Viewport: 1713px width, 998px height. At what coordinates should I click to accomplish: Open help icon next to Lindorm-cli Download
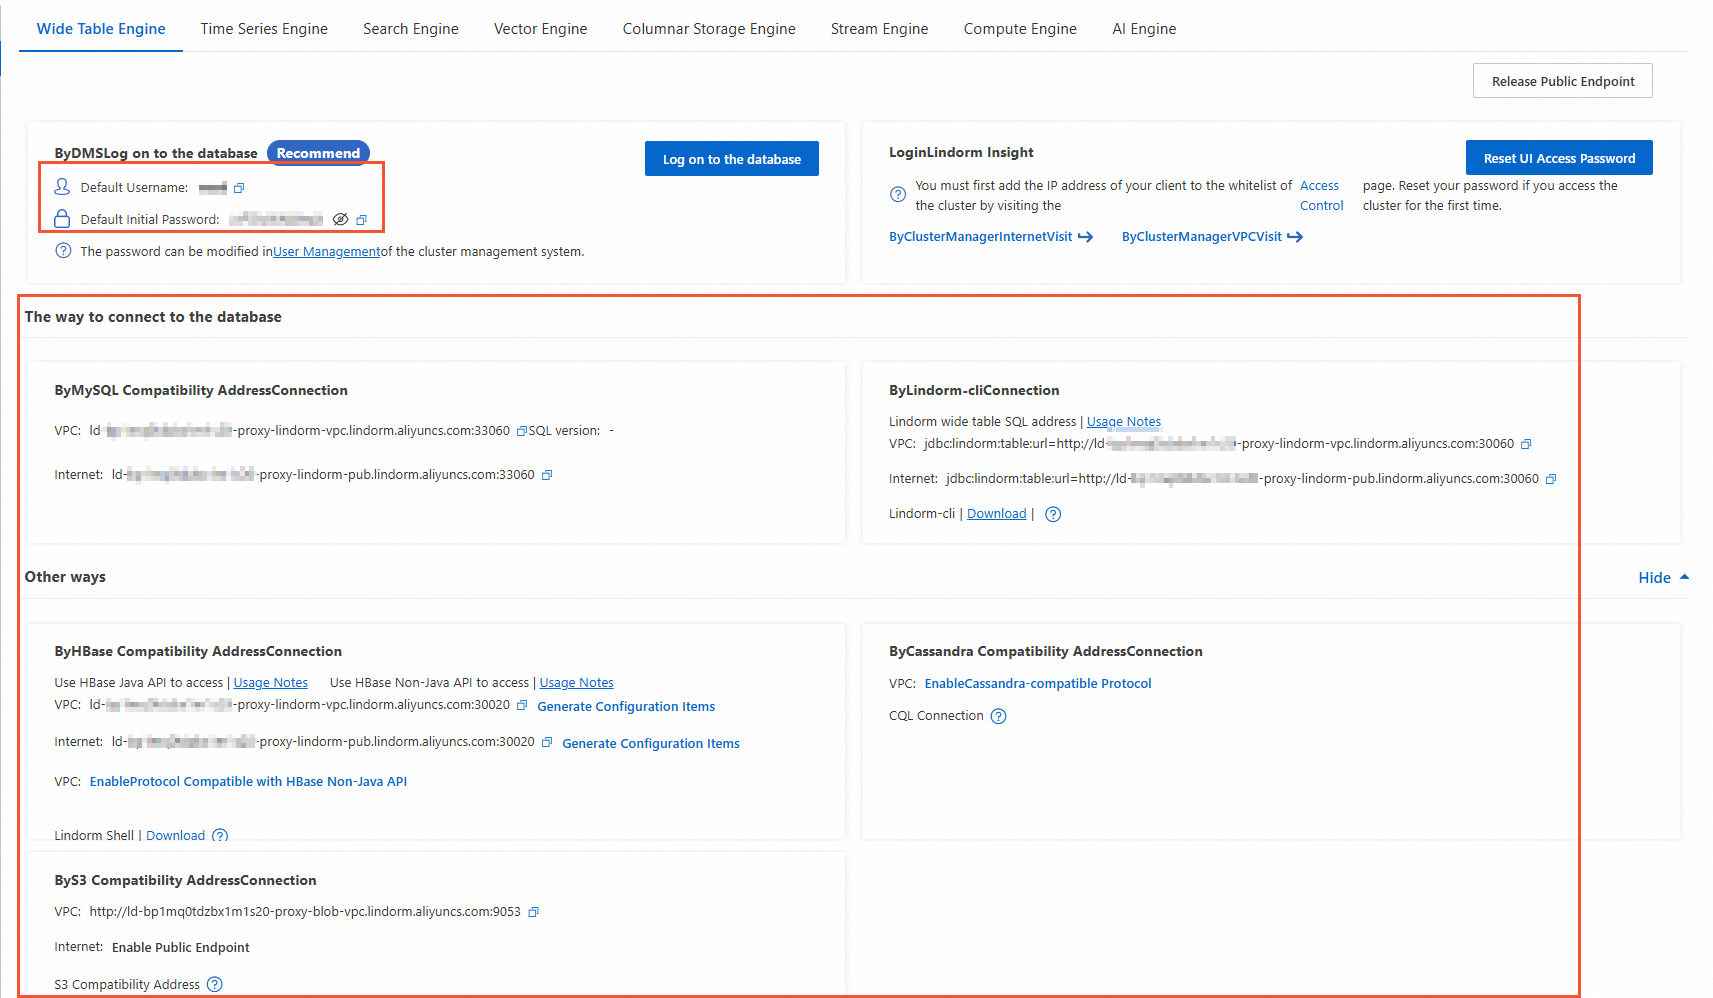1053,514
